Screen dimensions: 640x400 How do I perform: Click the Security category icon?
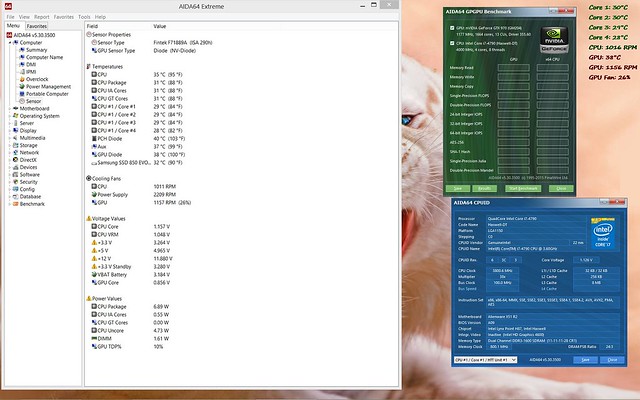click(16, 182)
